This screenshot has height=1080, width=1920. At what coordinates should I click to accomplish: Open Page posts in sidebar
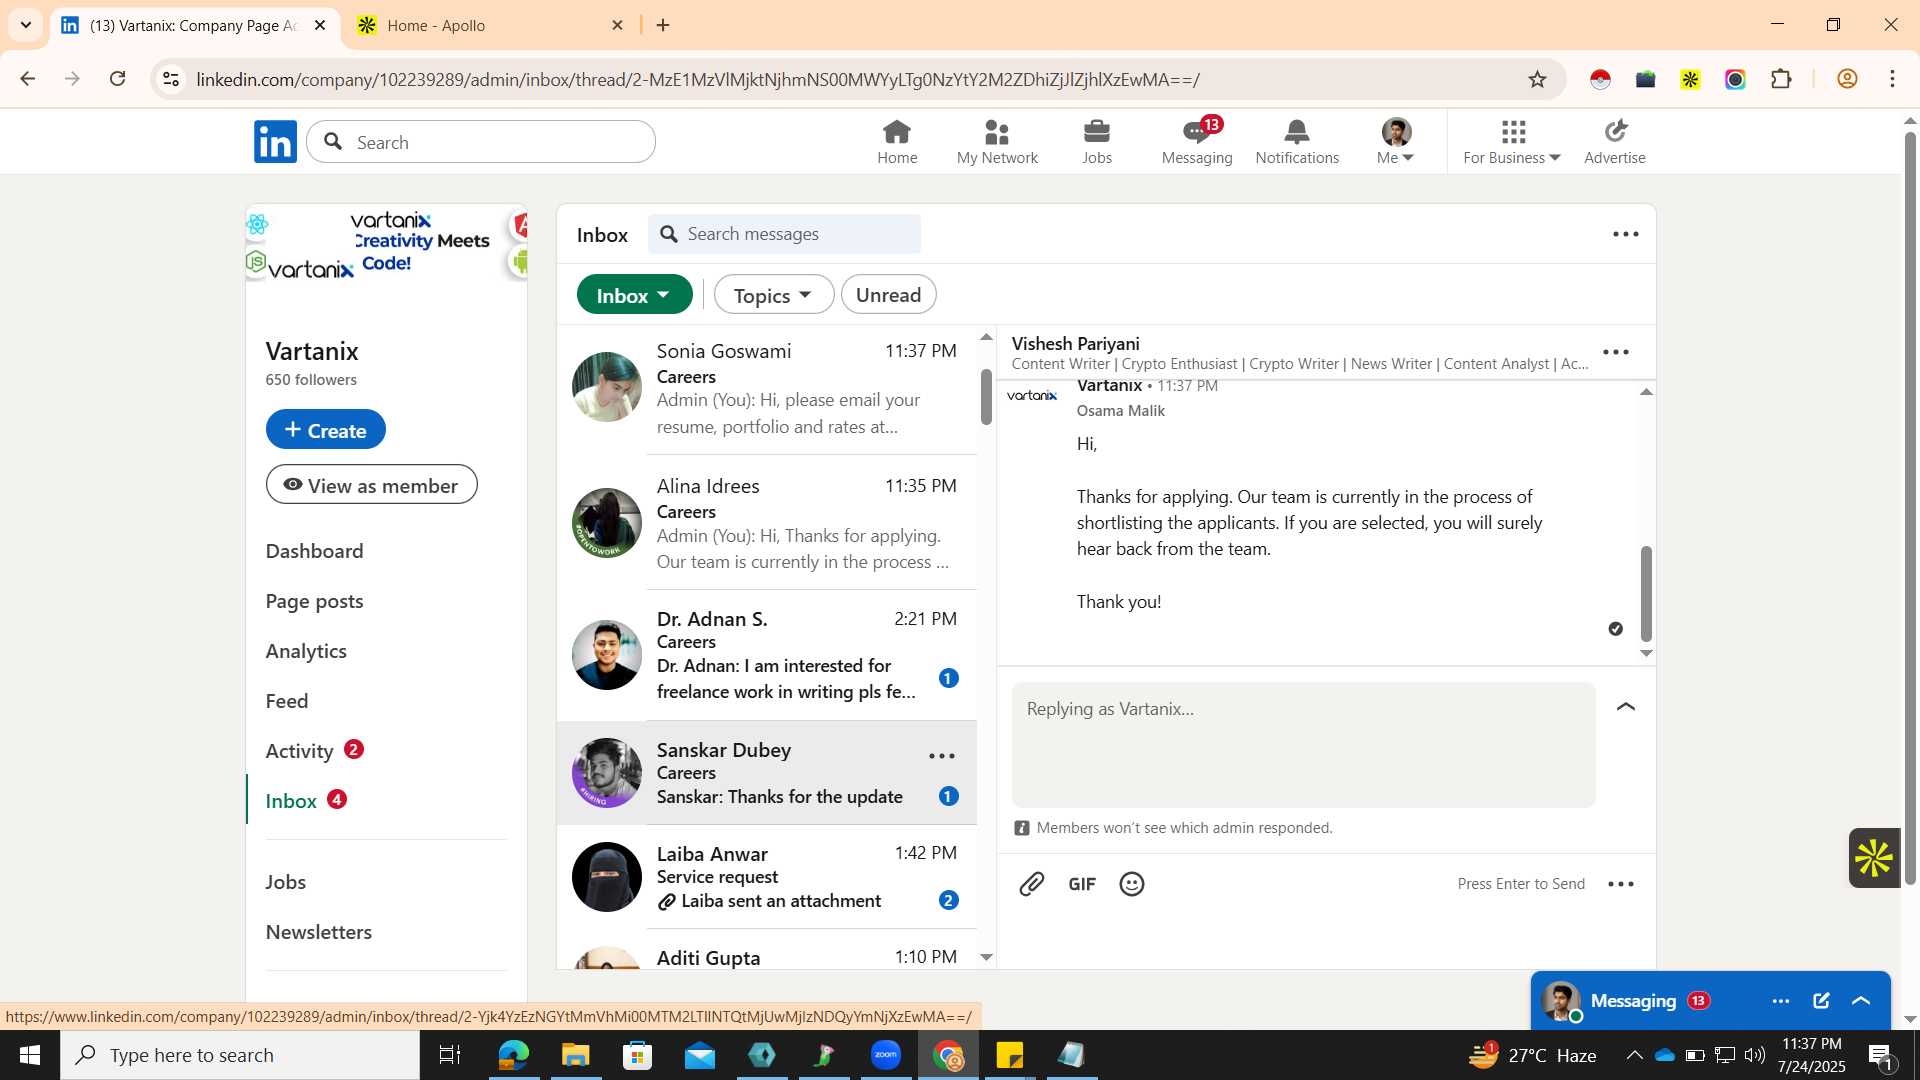tap(314, 601)
